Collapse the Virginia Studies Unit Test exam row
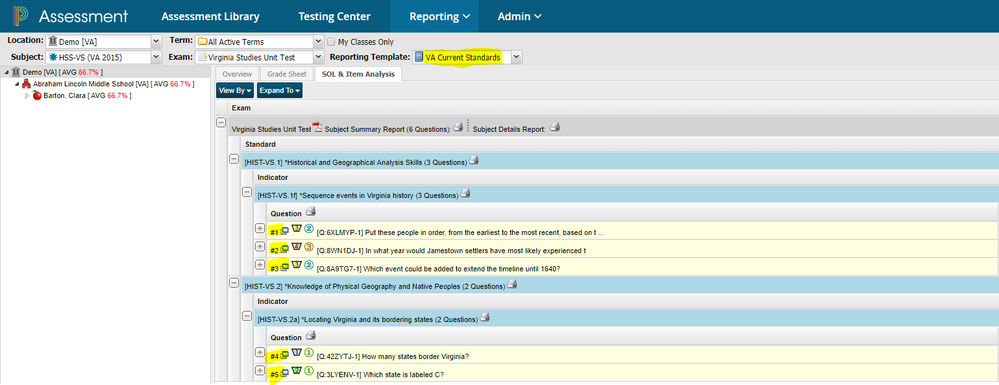 click(221, 123)
